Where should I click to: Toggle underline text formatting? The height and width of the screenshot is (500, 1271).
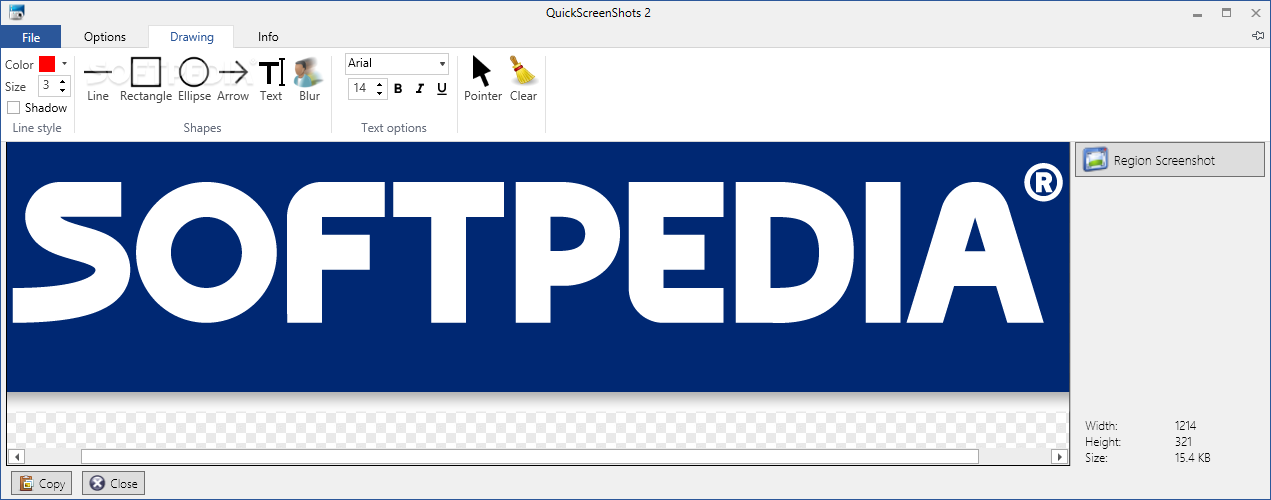point(442,89)
